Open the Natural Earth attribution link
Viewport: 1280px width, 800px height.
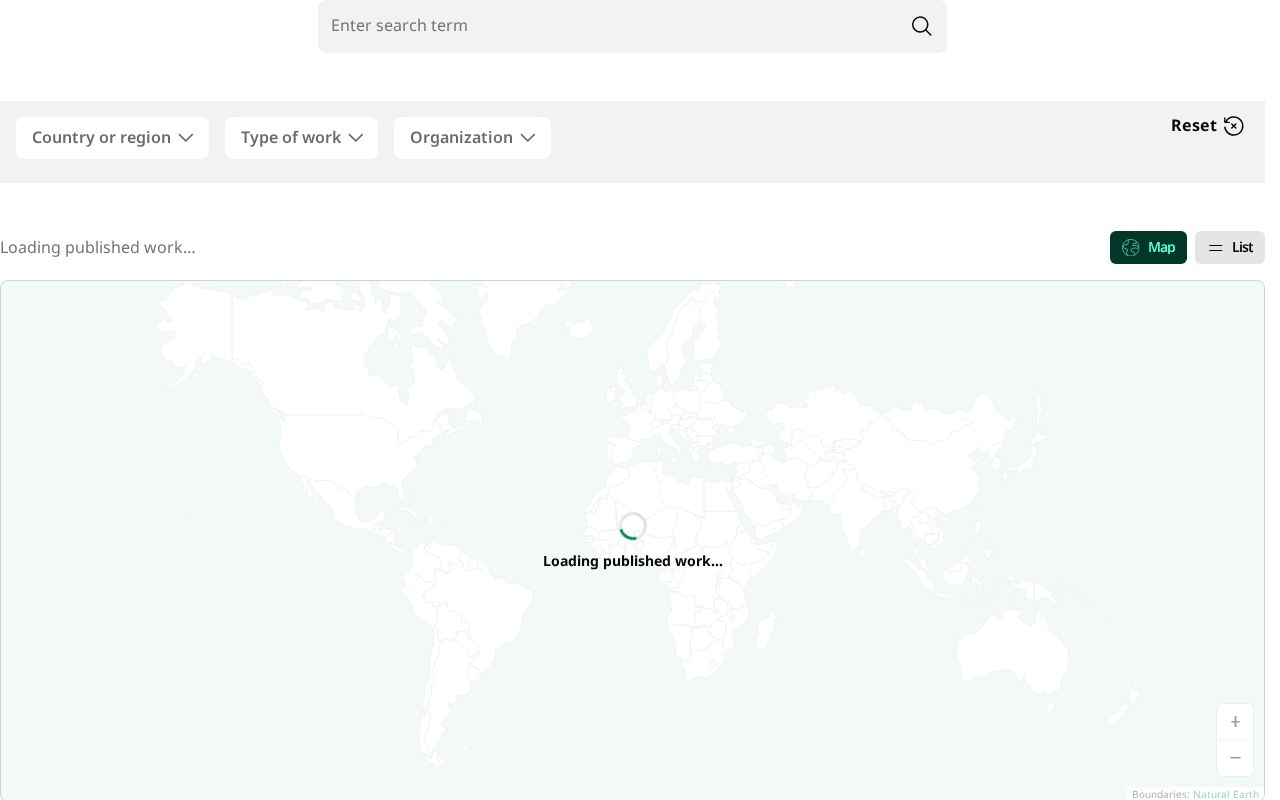coord(1226,794)
